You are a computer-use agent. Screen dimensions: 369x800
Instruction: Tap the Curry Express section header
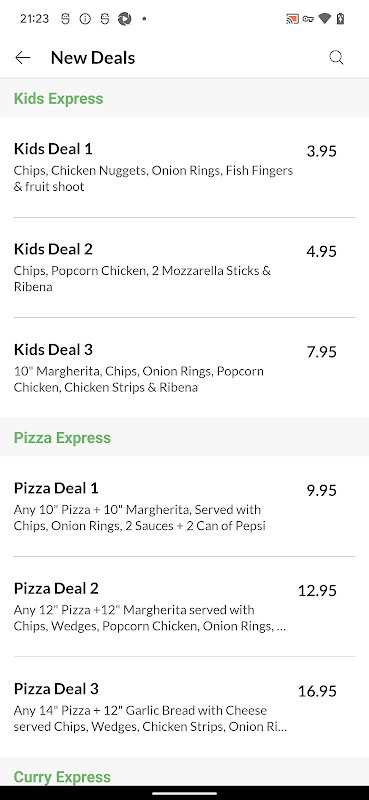coord(62,777)
